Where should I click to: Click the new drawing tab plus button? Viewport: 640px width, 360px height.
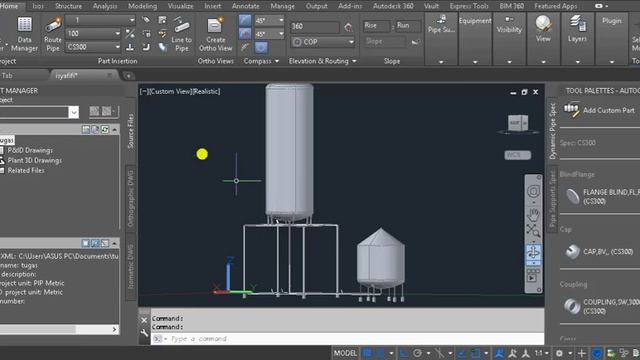128,76
